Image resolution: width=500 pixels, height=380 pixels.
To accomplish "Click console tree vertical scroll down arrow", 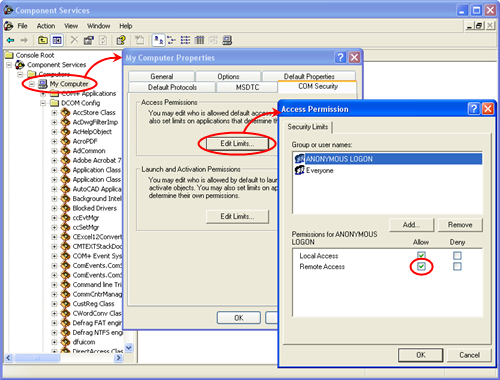I will [x=129, y=348].
